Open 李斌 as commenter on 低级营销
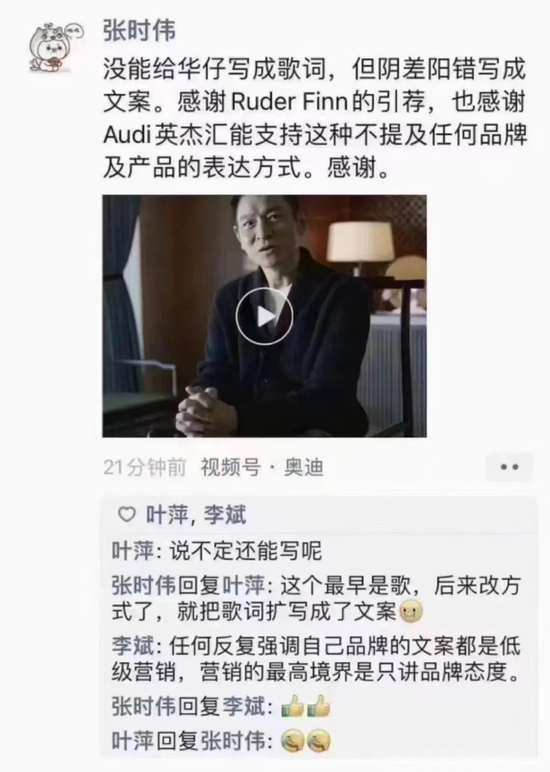This screenshot has width=550, height=772. [x=132, y=646]
